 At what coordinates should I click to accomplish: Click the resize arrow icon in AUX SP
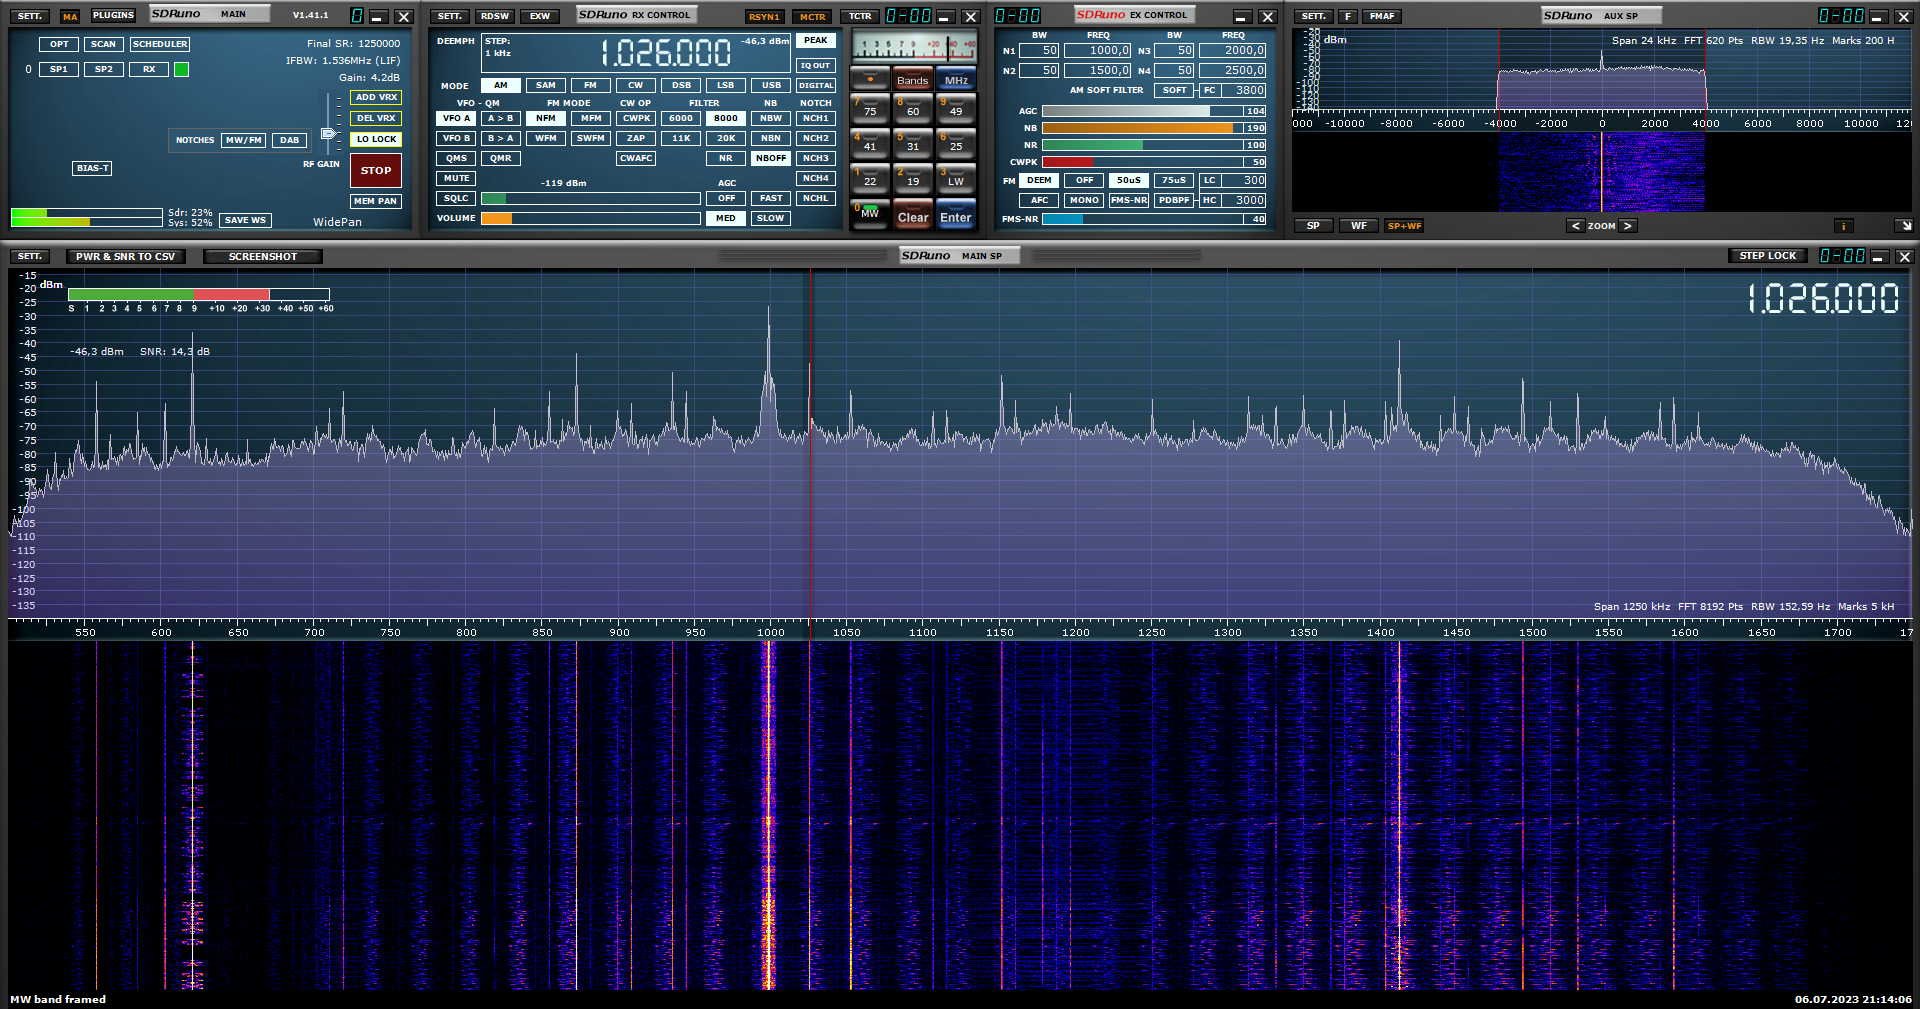coord(1903,226)
